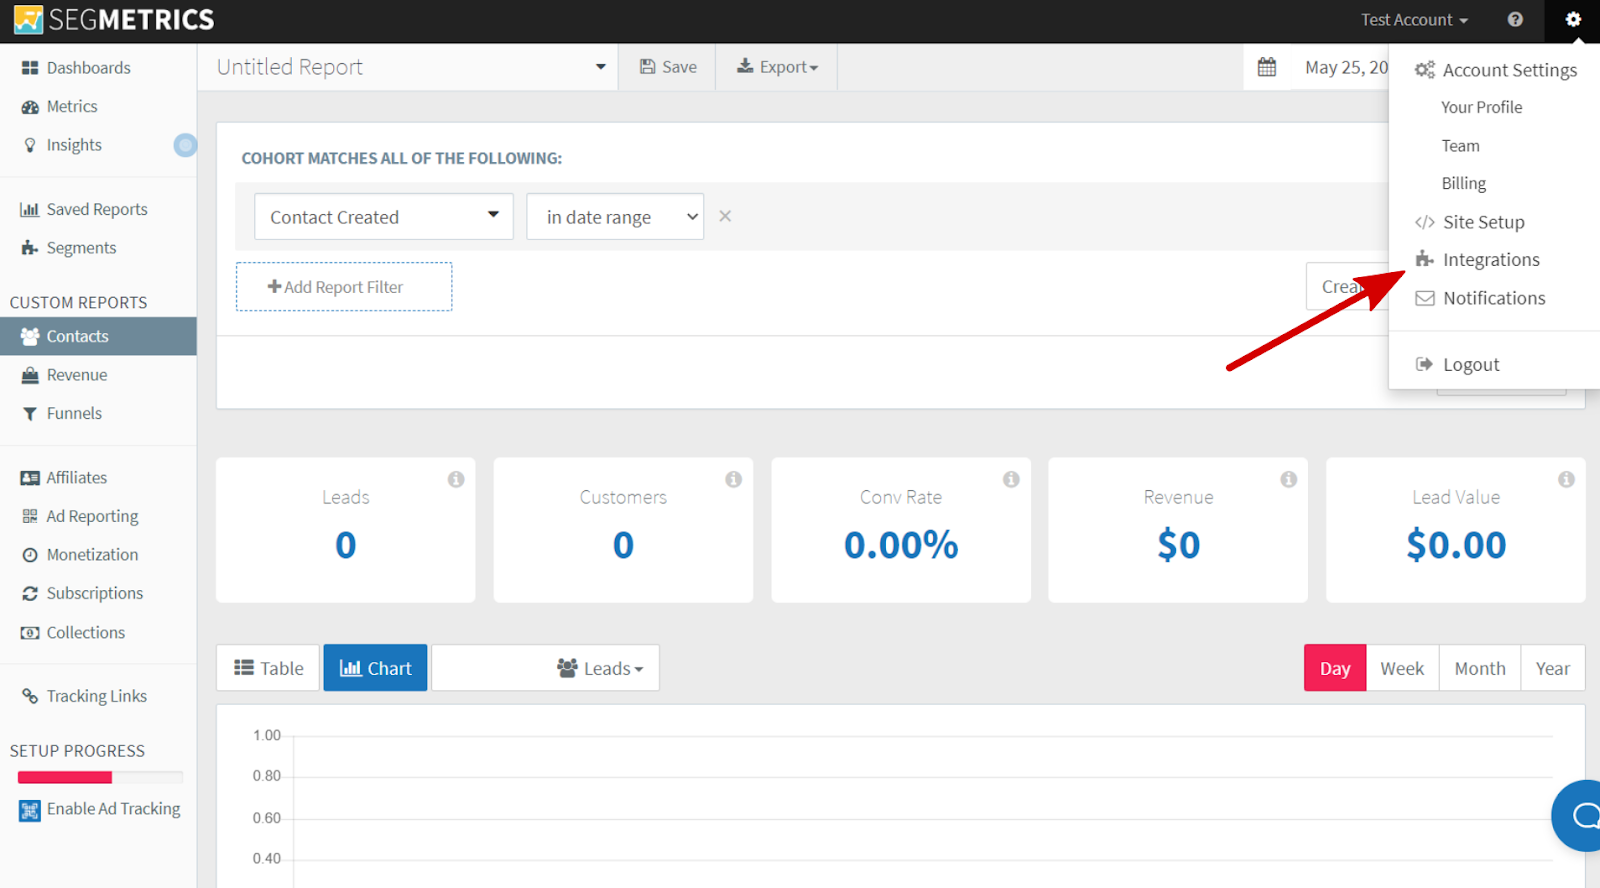
Task: Open the Contact Created filter dropdown
Action: [384, 217]
